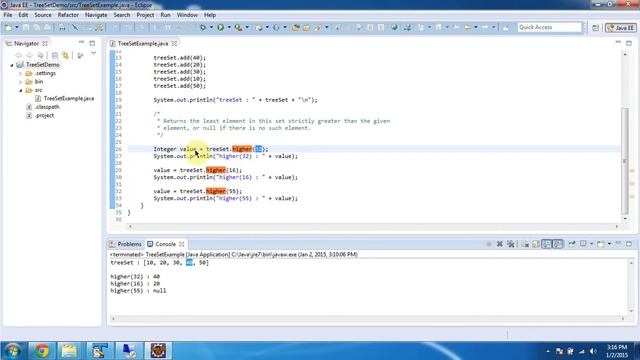Switch to the Java EE perspective
Screen dimensions: 640x360
[620, 27]
